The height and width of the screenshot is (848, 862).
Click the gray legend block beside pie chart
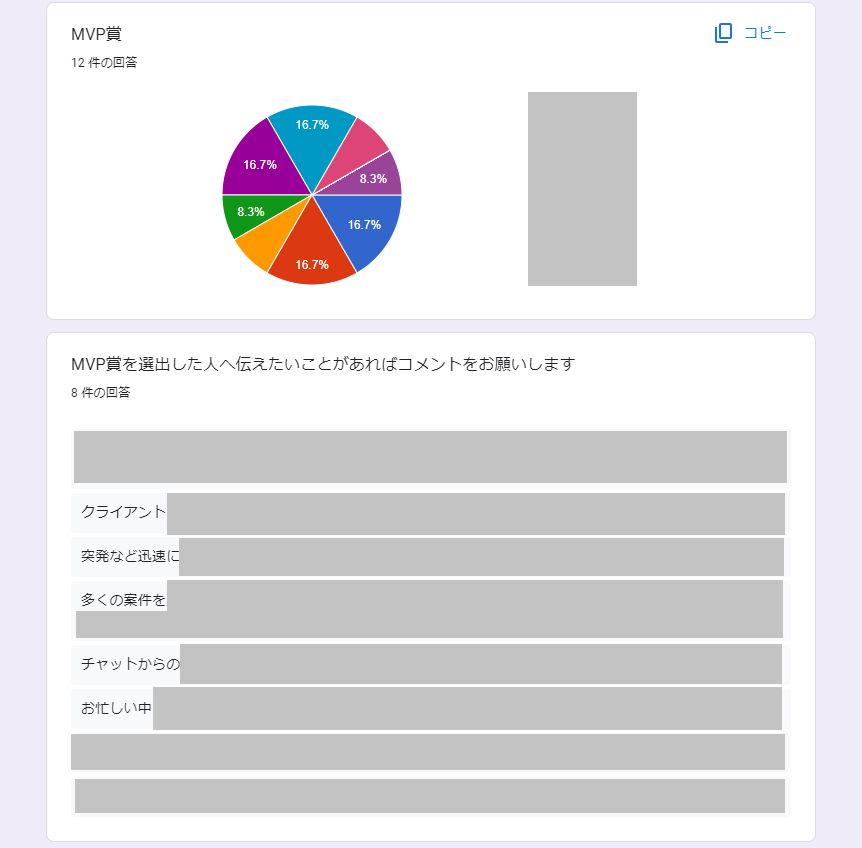[582, 189]
